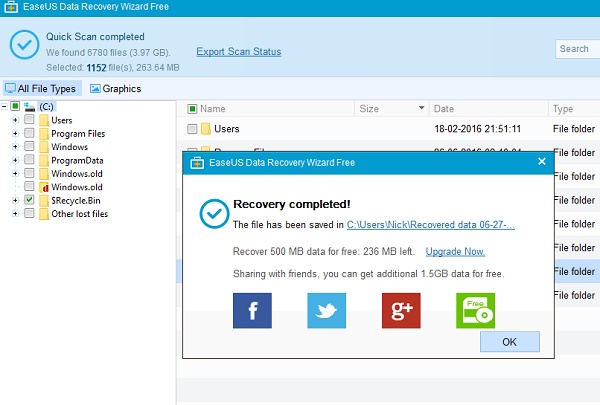Click the Search input field
The height and width of the screenshot is (405, 600).
(x=577, y=49)
